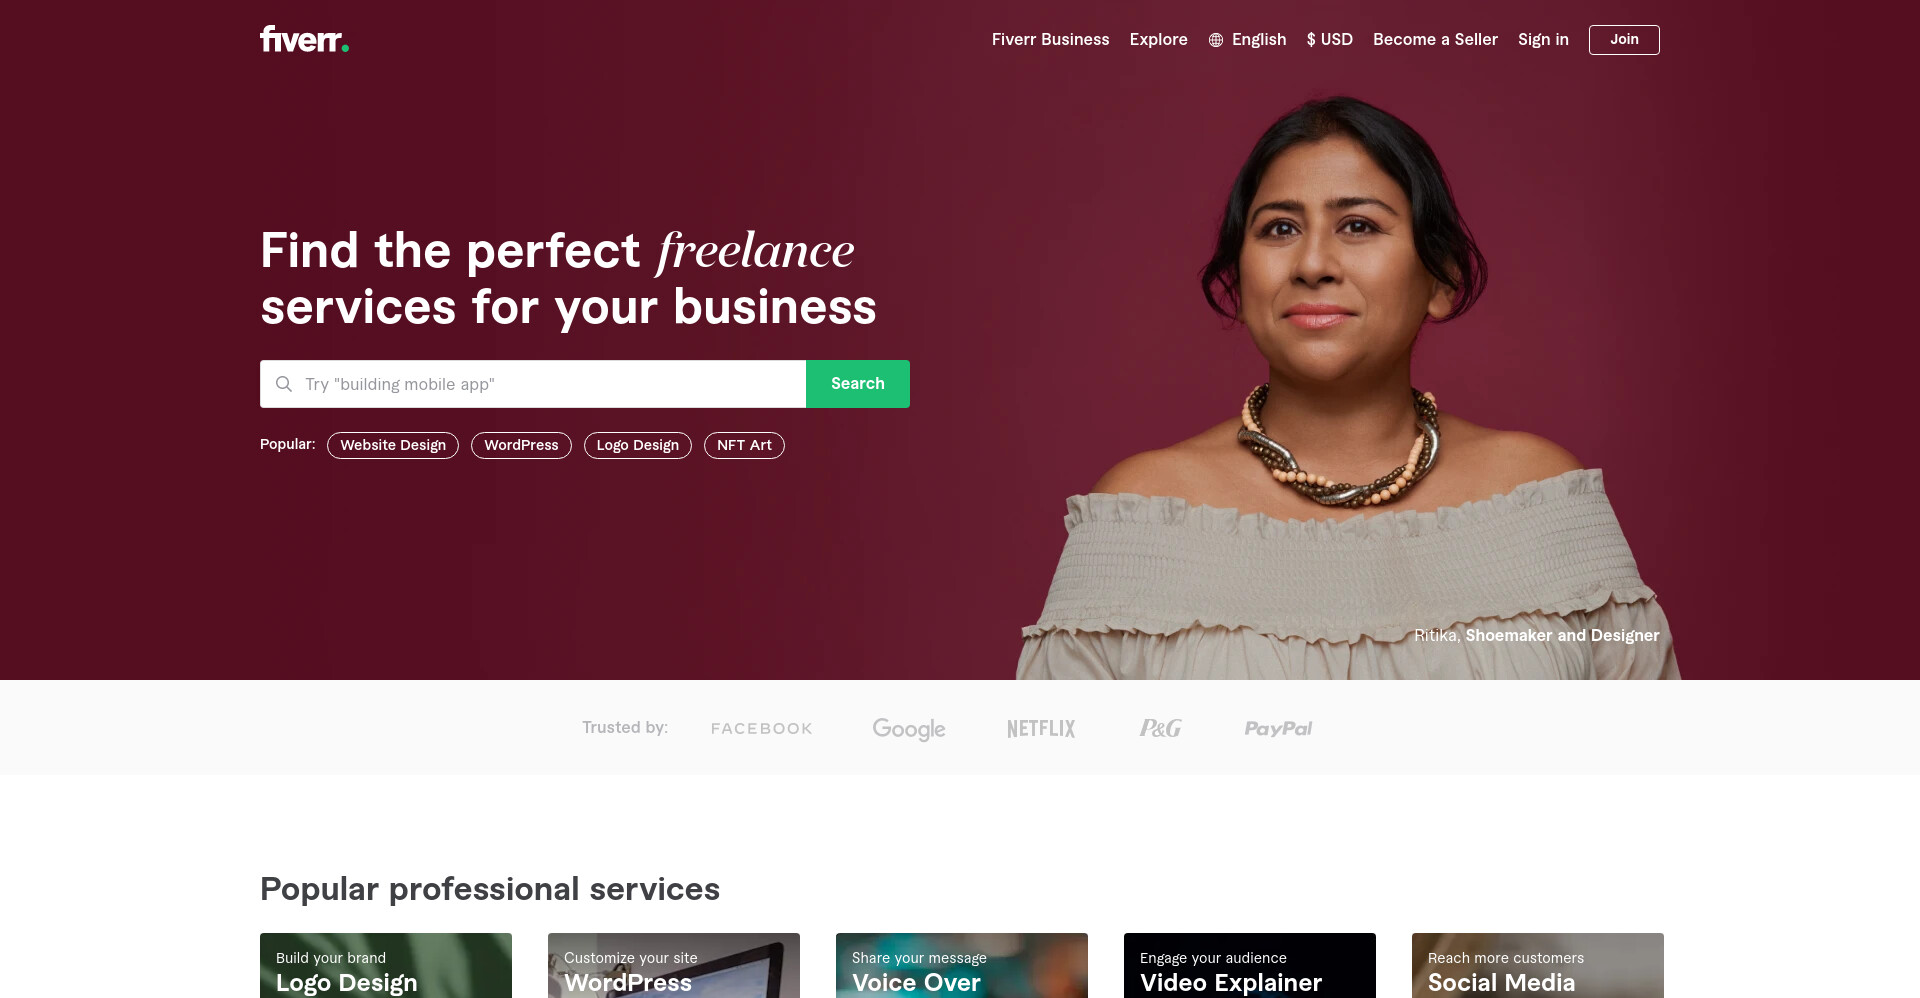Select the Website Design popular tag
The height and width of the screenshot is (998, 1920).
(x=393, y=445)
